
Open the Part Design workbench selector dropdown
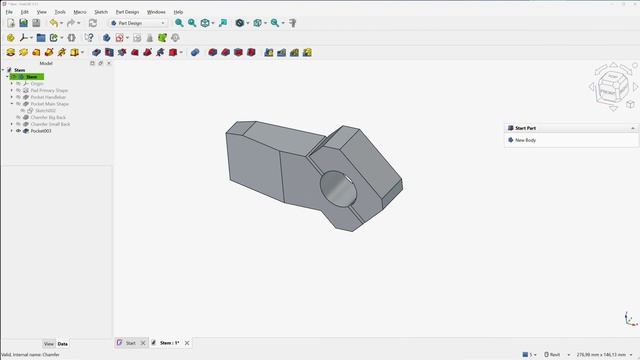tap(138, 23)
